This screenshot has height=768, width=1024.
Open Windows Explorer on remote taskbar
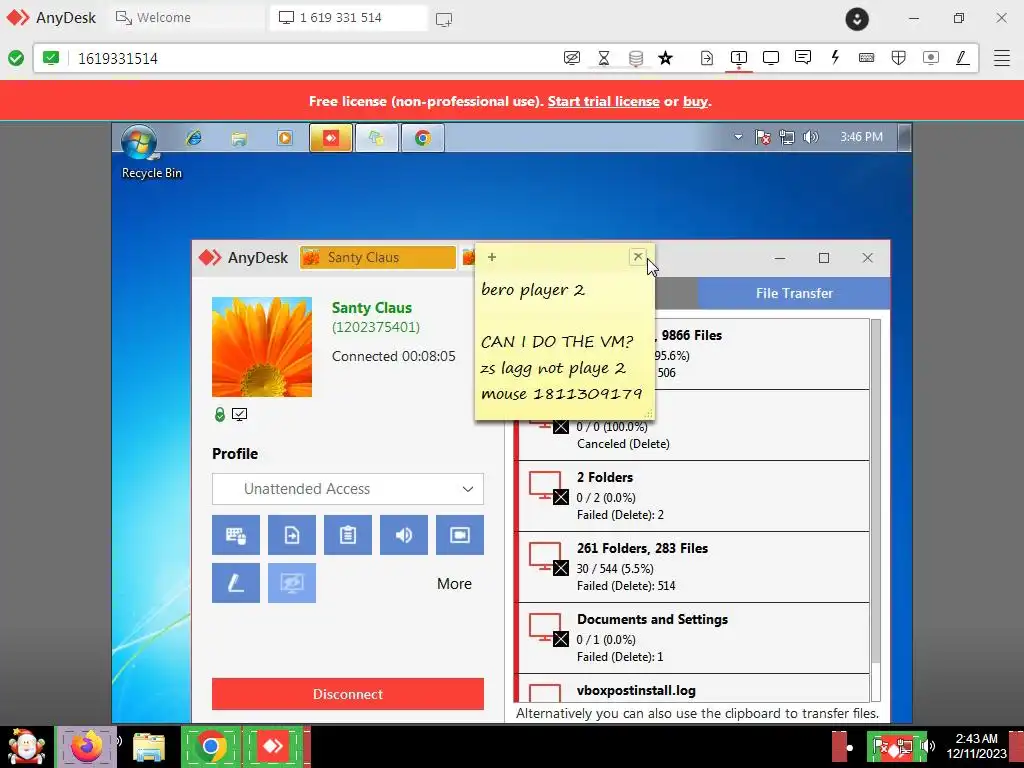(239, 138)
